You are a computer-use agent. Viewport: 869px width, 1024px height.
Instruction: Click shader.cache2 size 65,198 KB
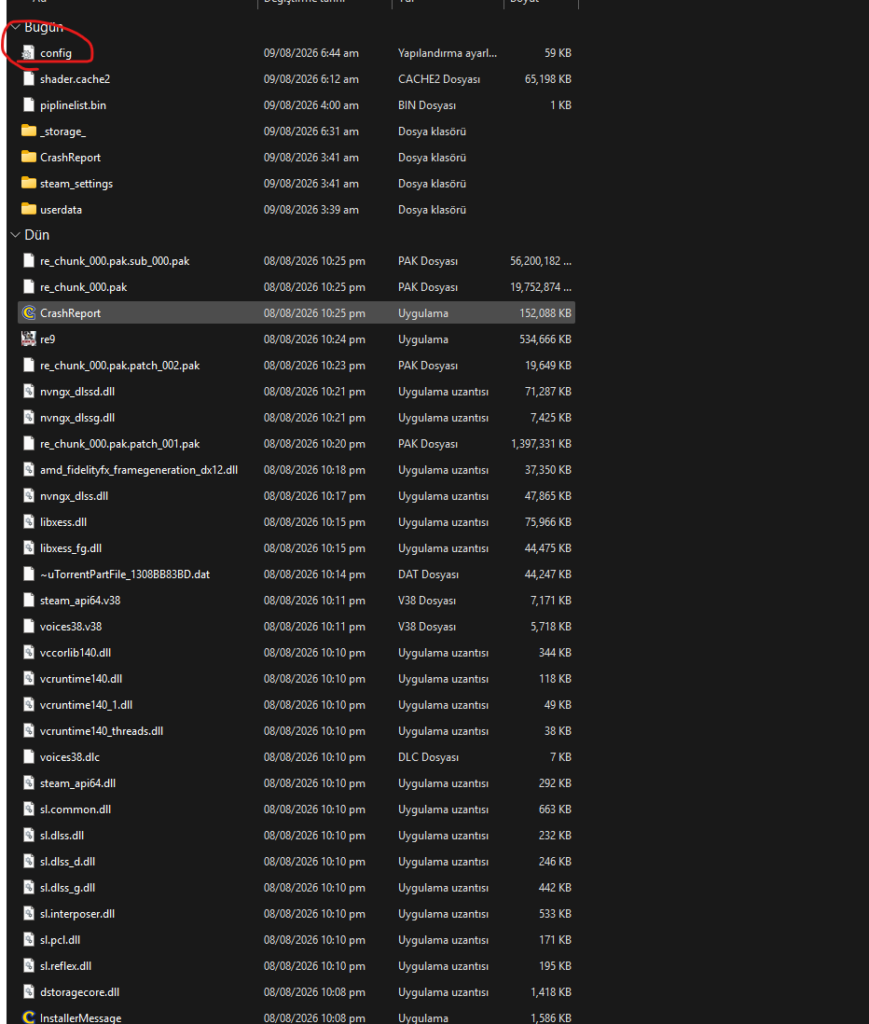pos(548,79)
